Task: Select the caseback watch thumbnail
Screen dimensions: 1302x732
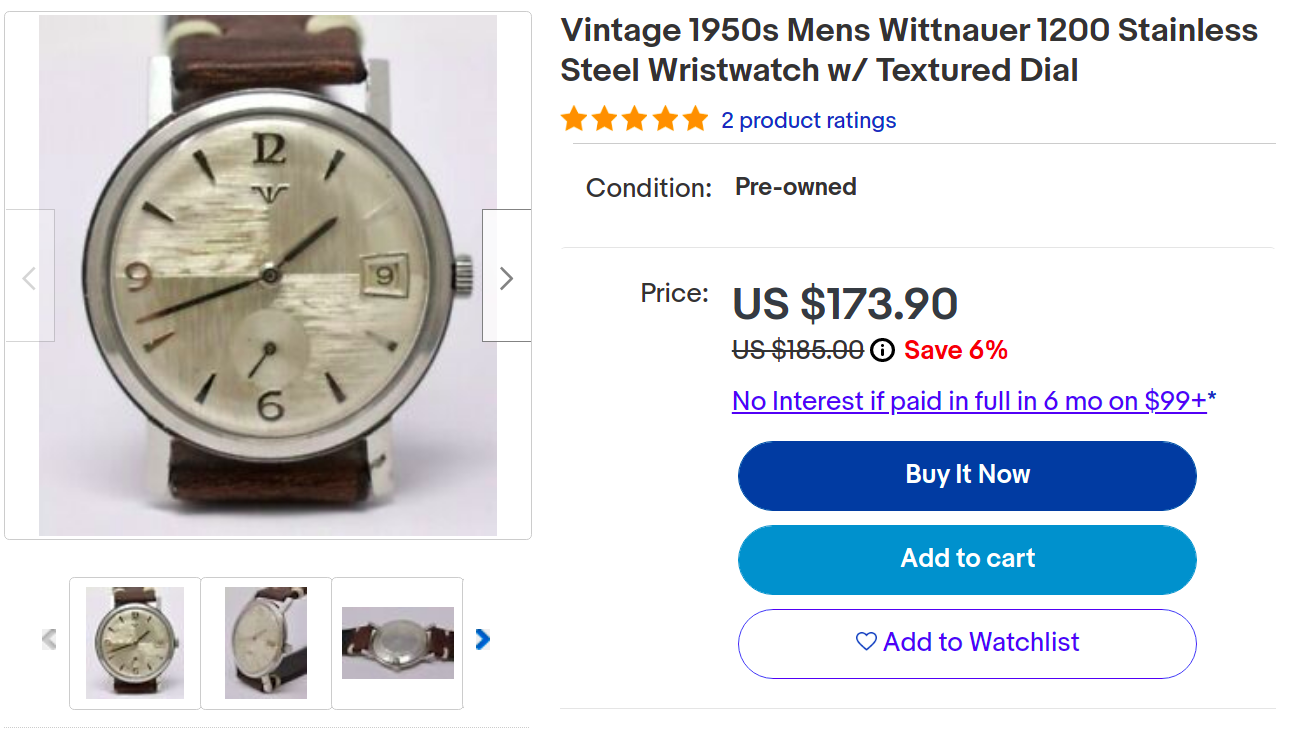Action: [x=397, y=643]
